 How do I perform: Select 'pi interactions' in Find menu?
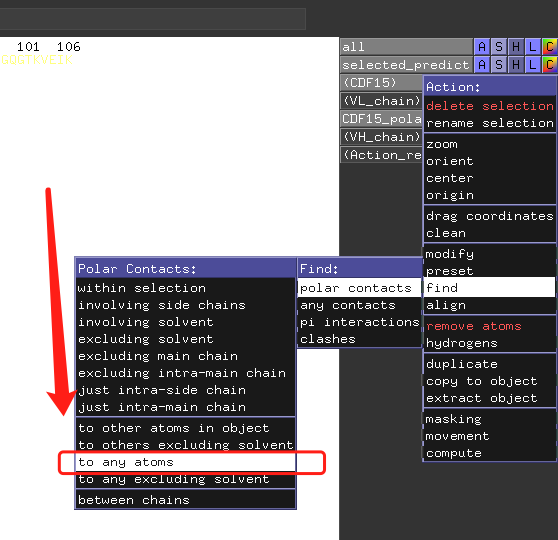click(359, 322)
